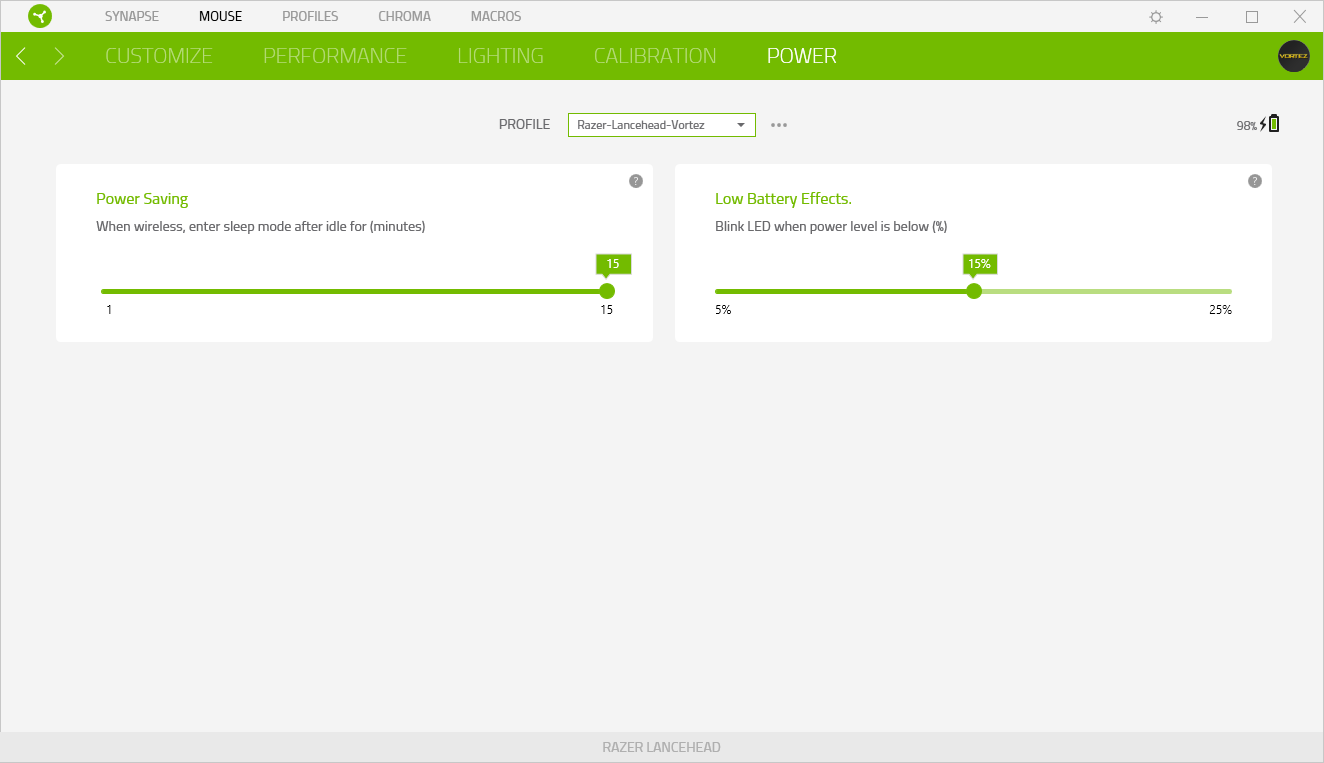The width and height of the screenshot is (1324, 763).
Task: Click the sleep mode idle description text
Action: tap(261, 227)
